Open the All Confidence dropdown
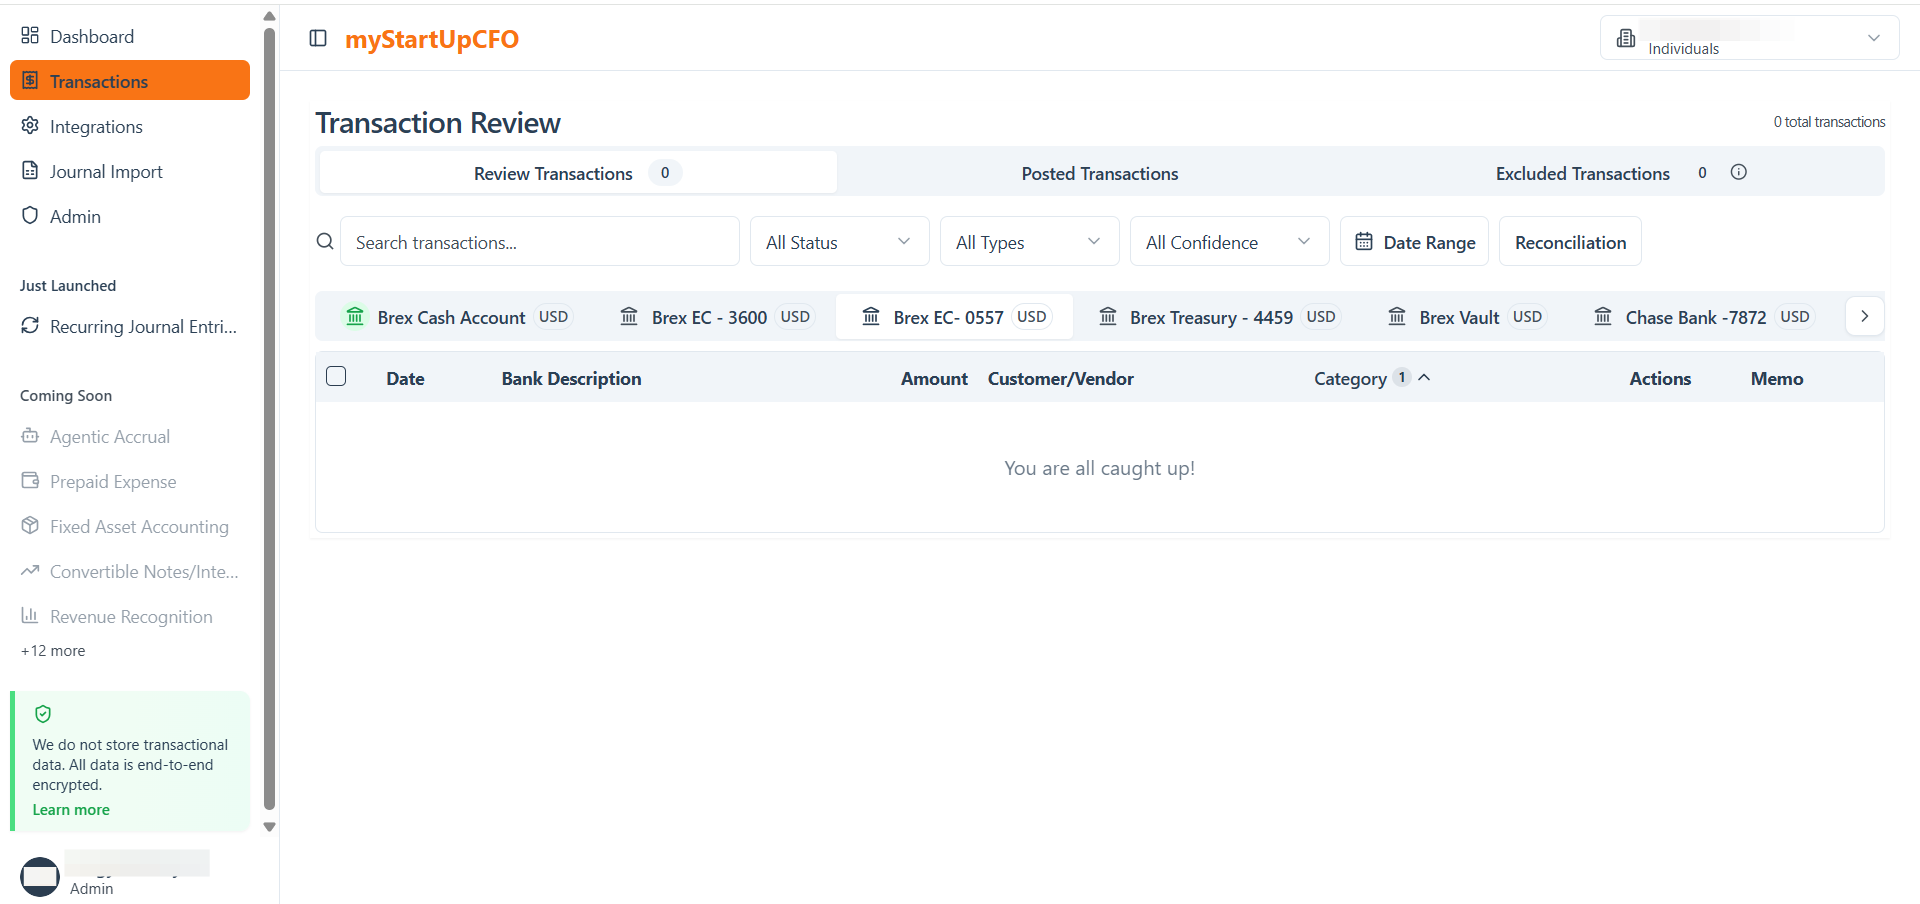The height and width of the screenshot is (904, 1920). (x=1230, y=241)
